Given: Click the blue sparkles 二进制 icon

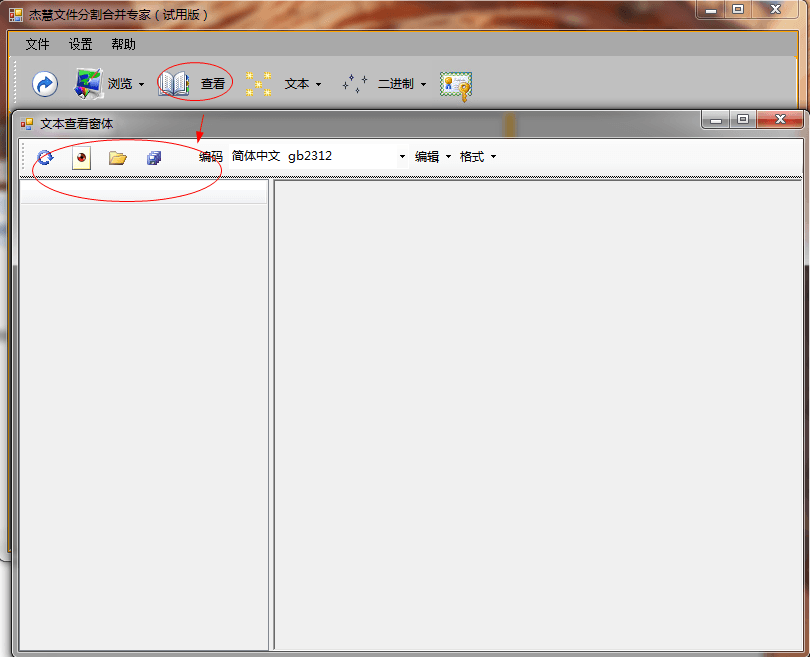Looking at the screenshot, I should coord(354,84).
